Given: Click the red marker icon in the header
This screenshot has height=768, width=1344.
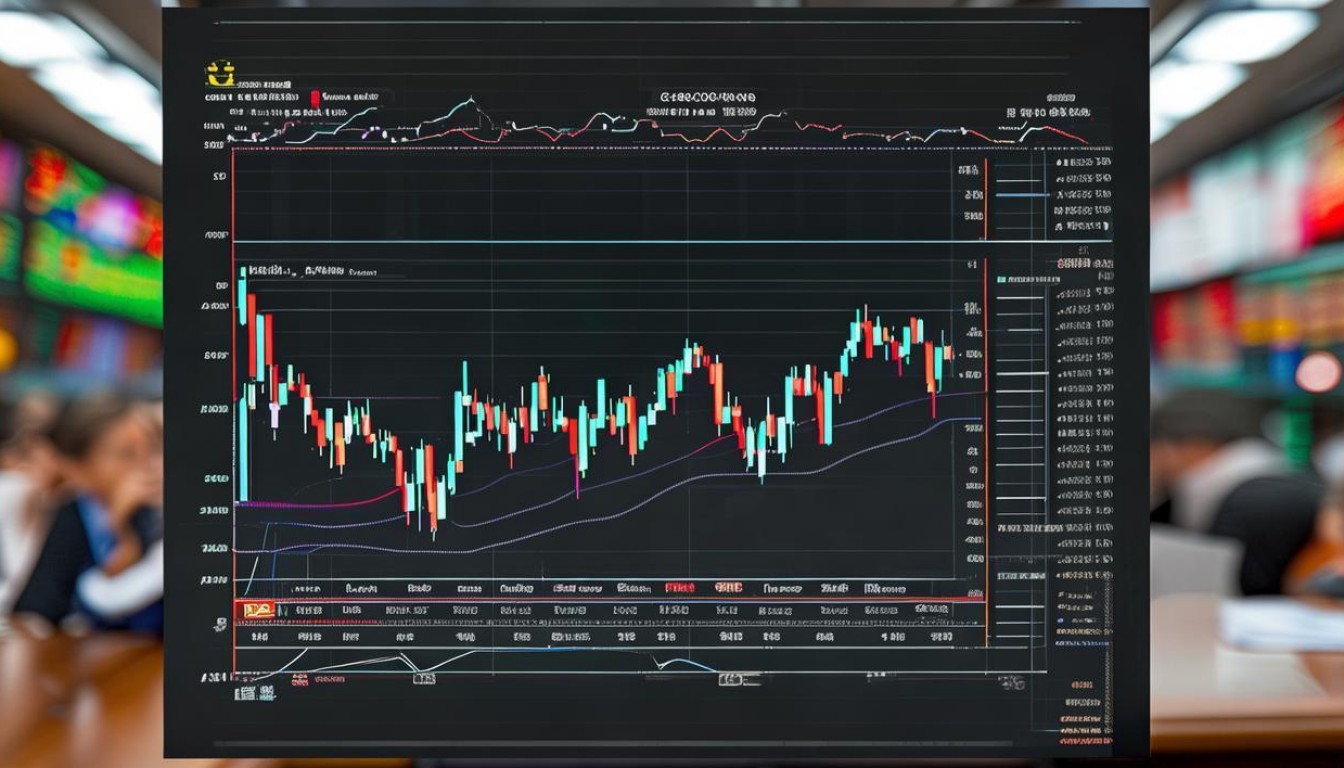Looking at the screenshot, I should point(315,98).
